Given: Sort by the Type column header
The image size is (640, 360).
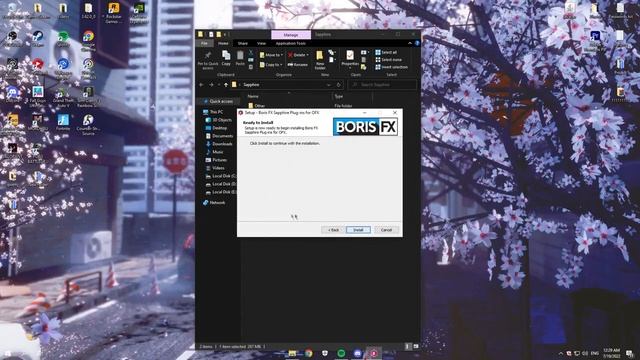Looking at the screenshot, I should pos(338,96).
